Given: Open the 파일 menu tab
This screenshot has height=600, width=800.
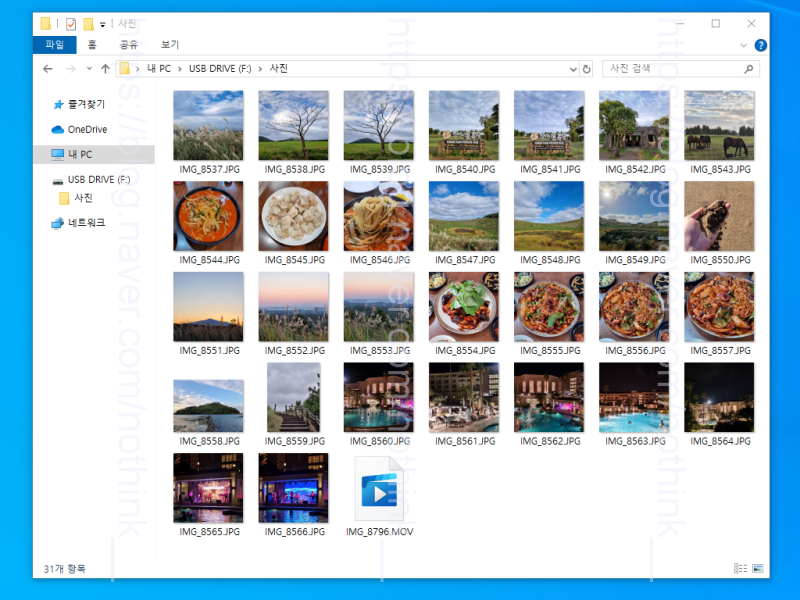Looking at the screenshot, I should [55, 44].
